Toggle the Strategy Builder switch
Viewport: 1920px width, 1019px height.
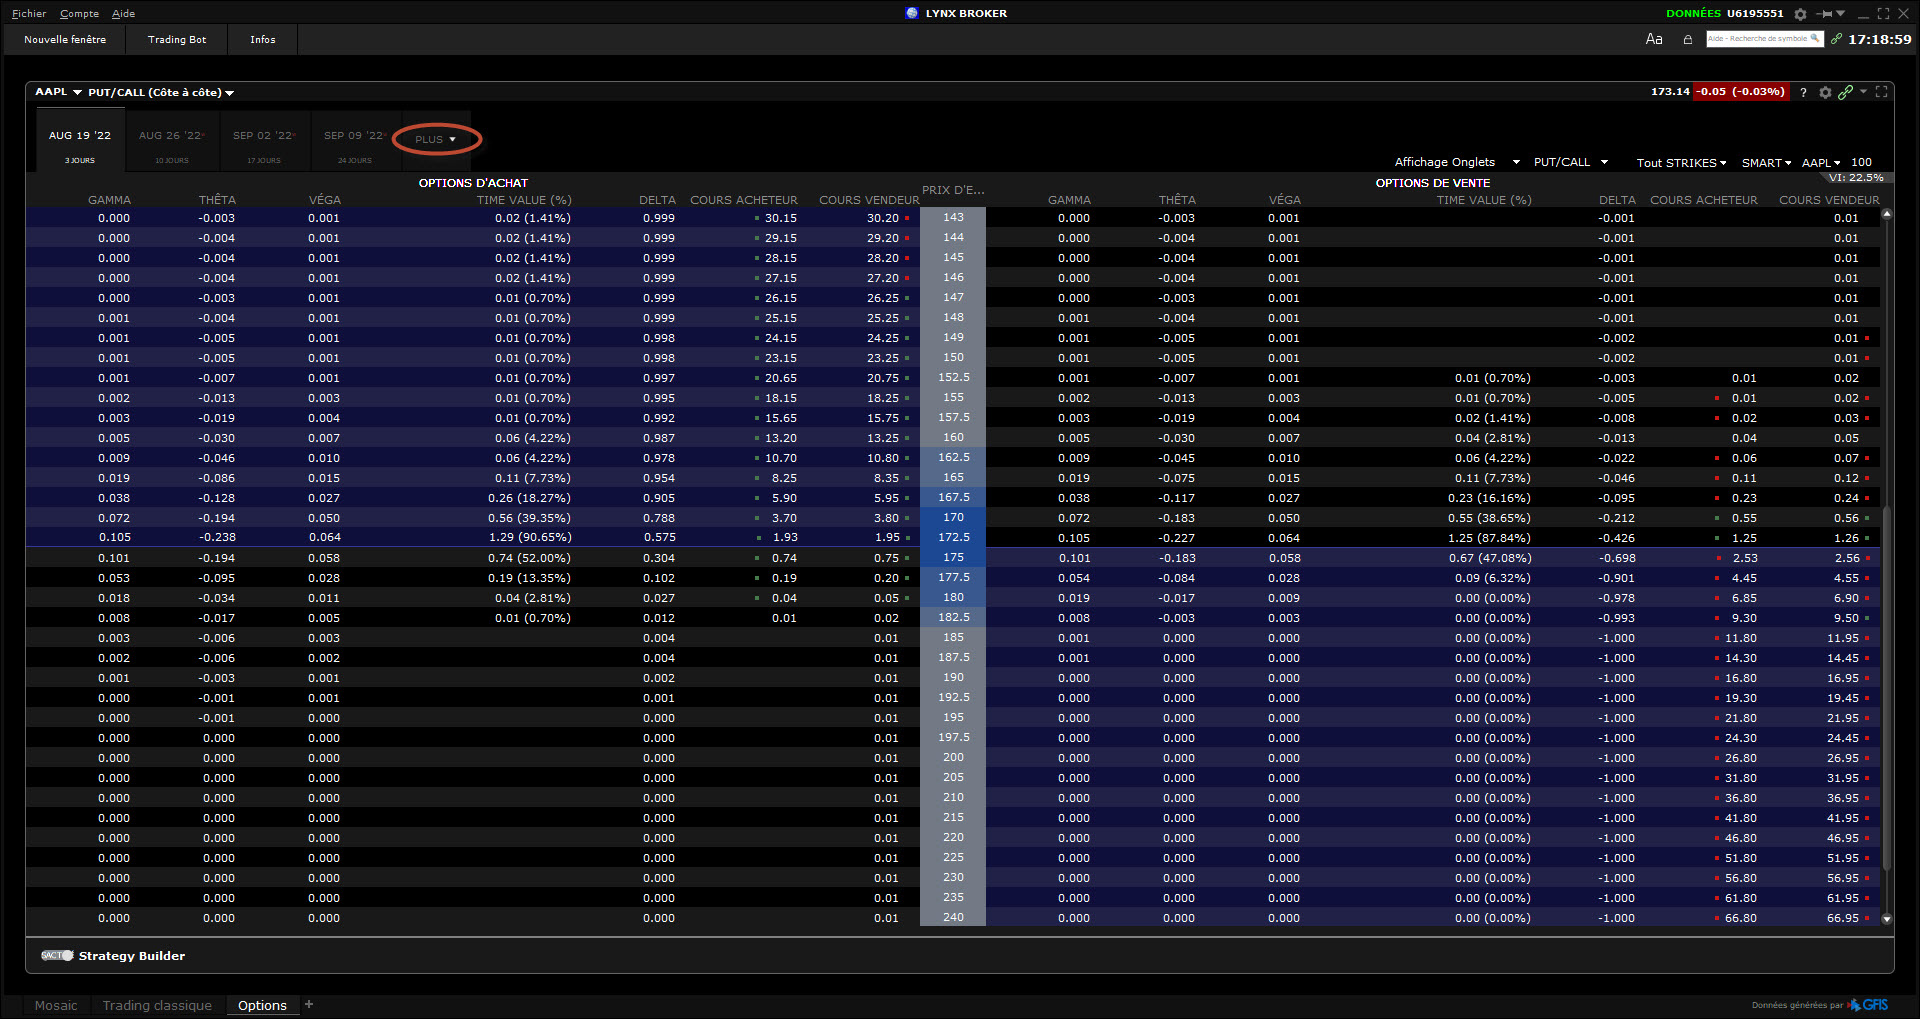coord(57,956)
